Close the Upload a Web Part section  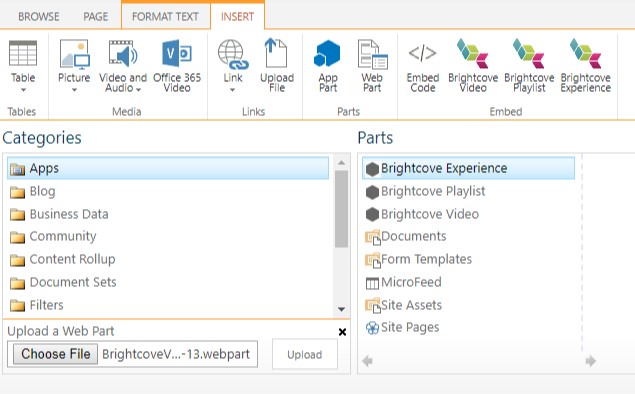point(342,332)
